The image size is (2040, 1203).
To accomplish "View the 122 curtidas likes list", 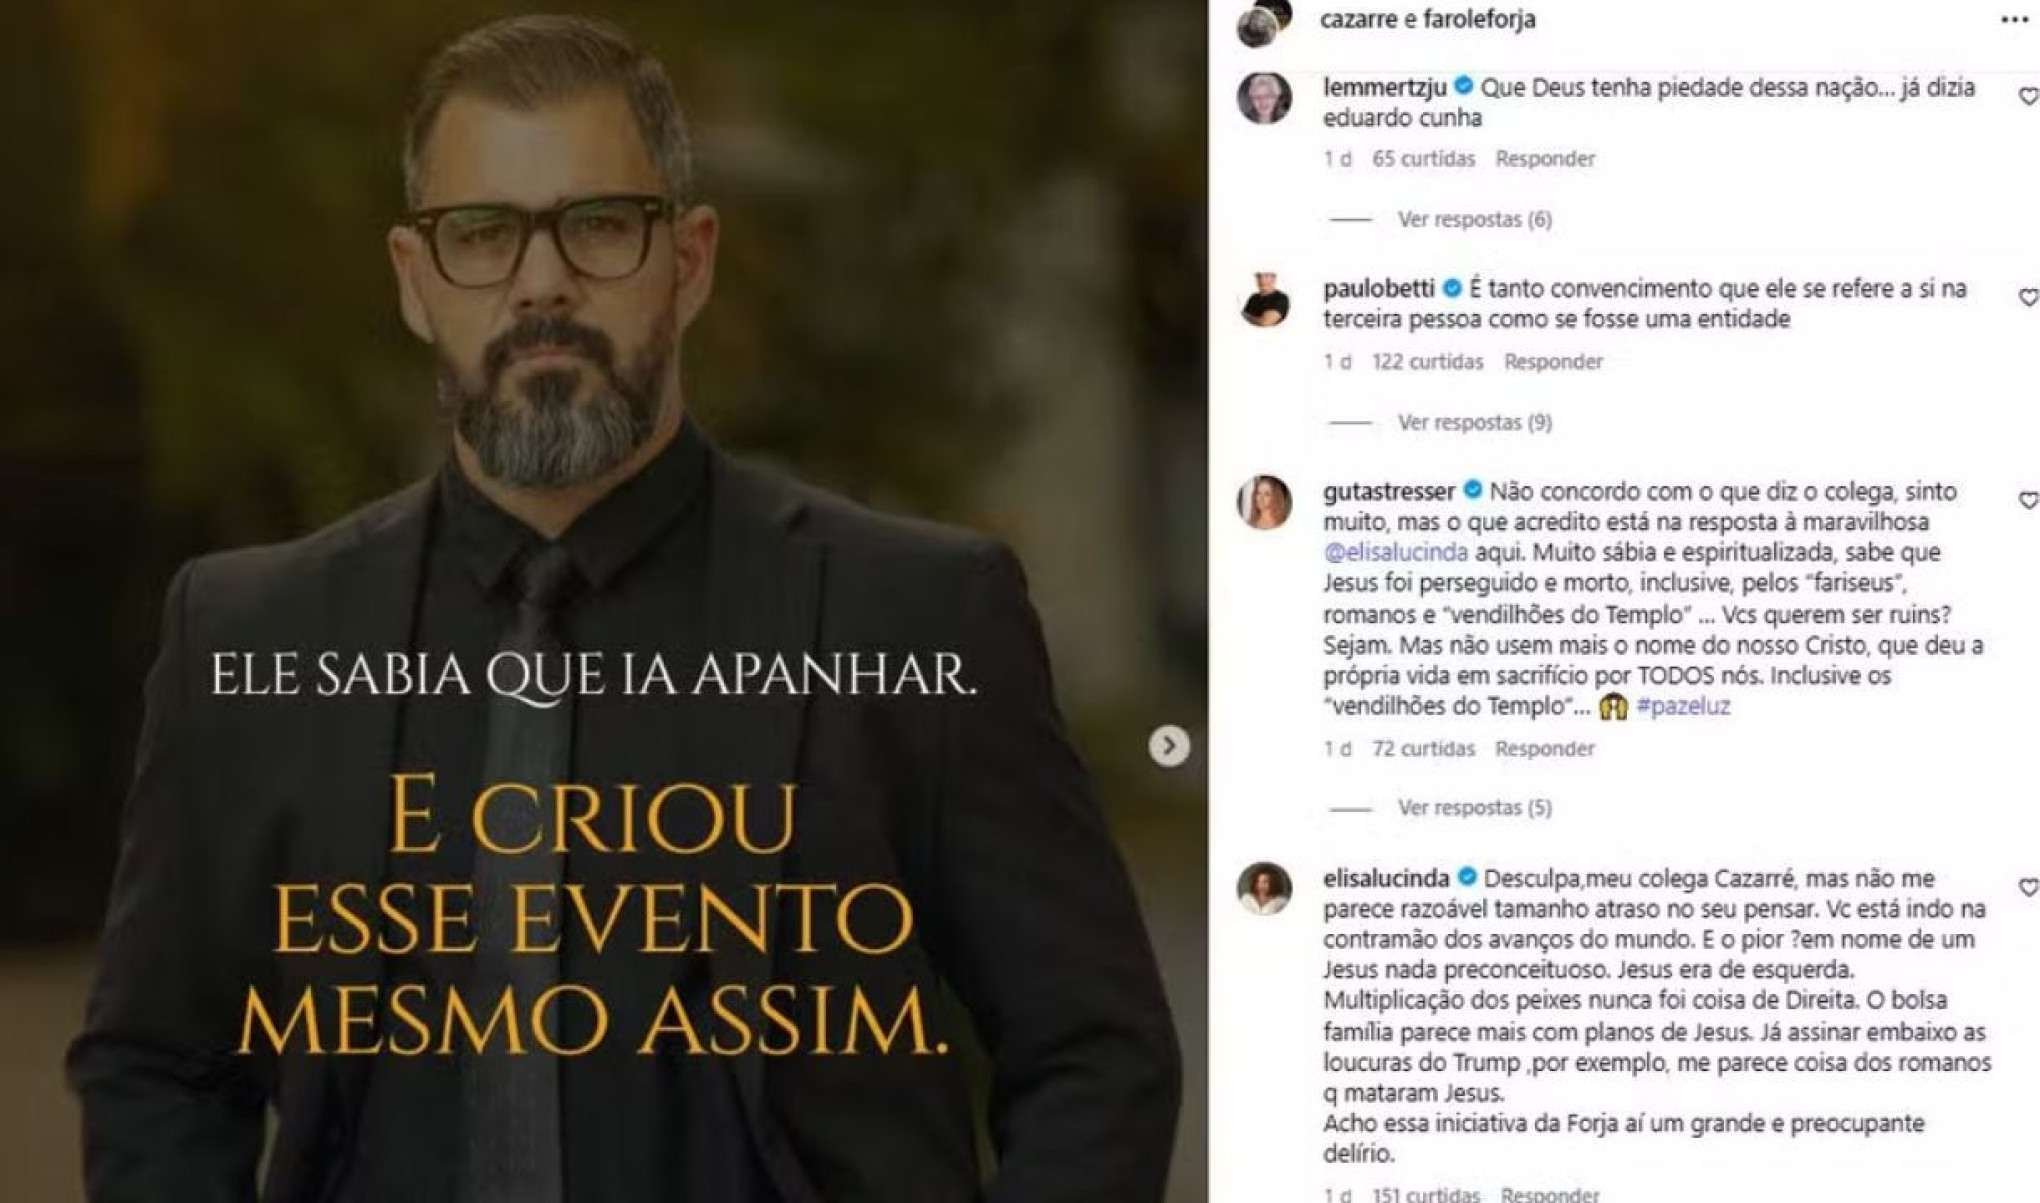I will 1427,361.
